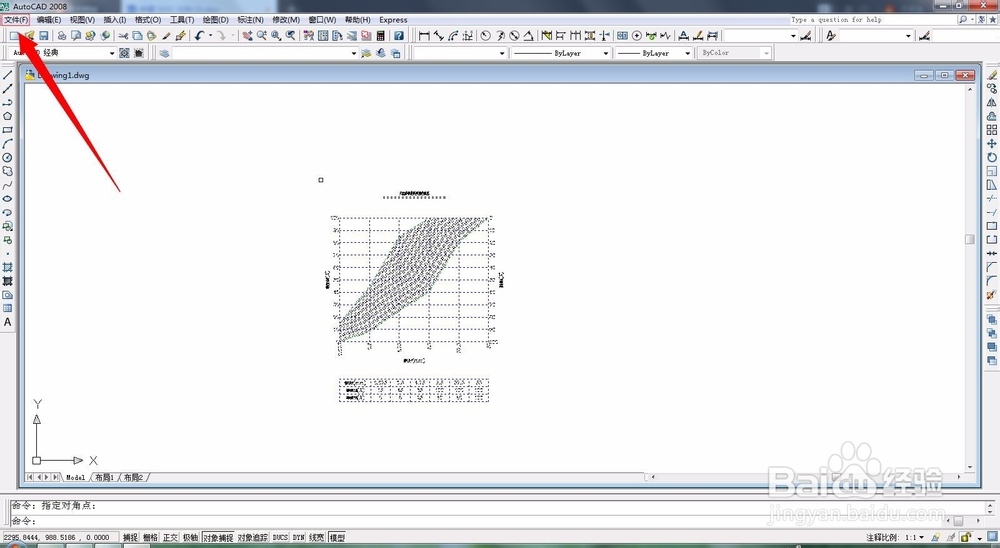
Task: Click the drawing vertical scrollbar thumb
Action: (969, 239)
